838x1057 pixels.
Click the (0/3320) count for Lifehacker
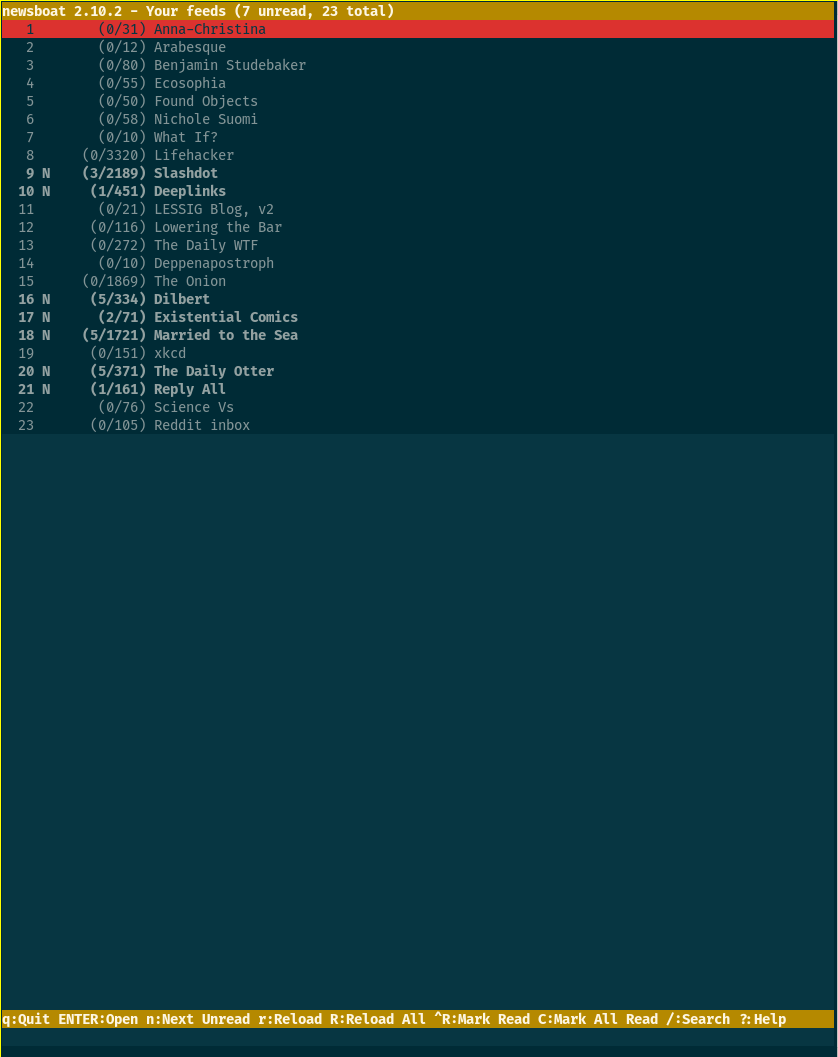pos(114,155)
